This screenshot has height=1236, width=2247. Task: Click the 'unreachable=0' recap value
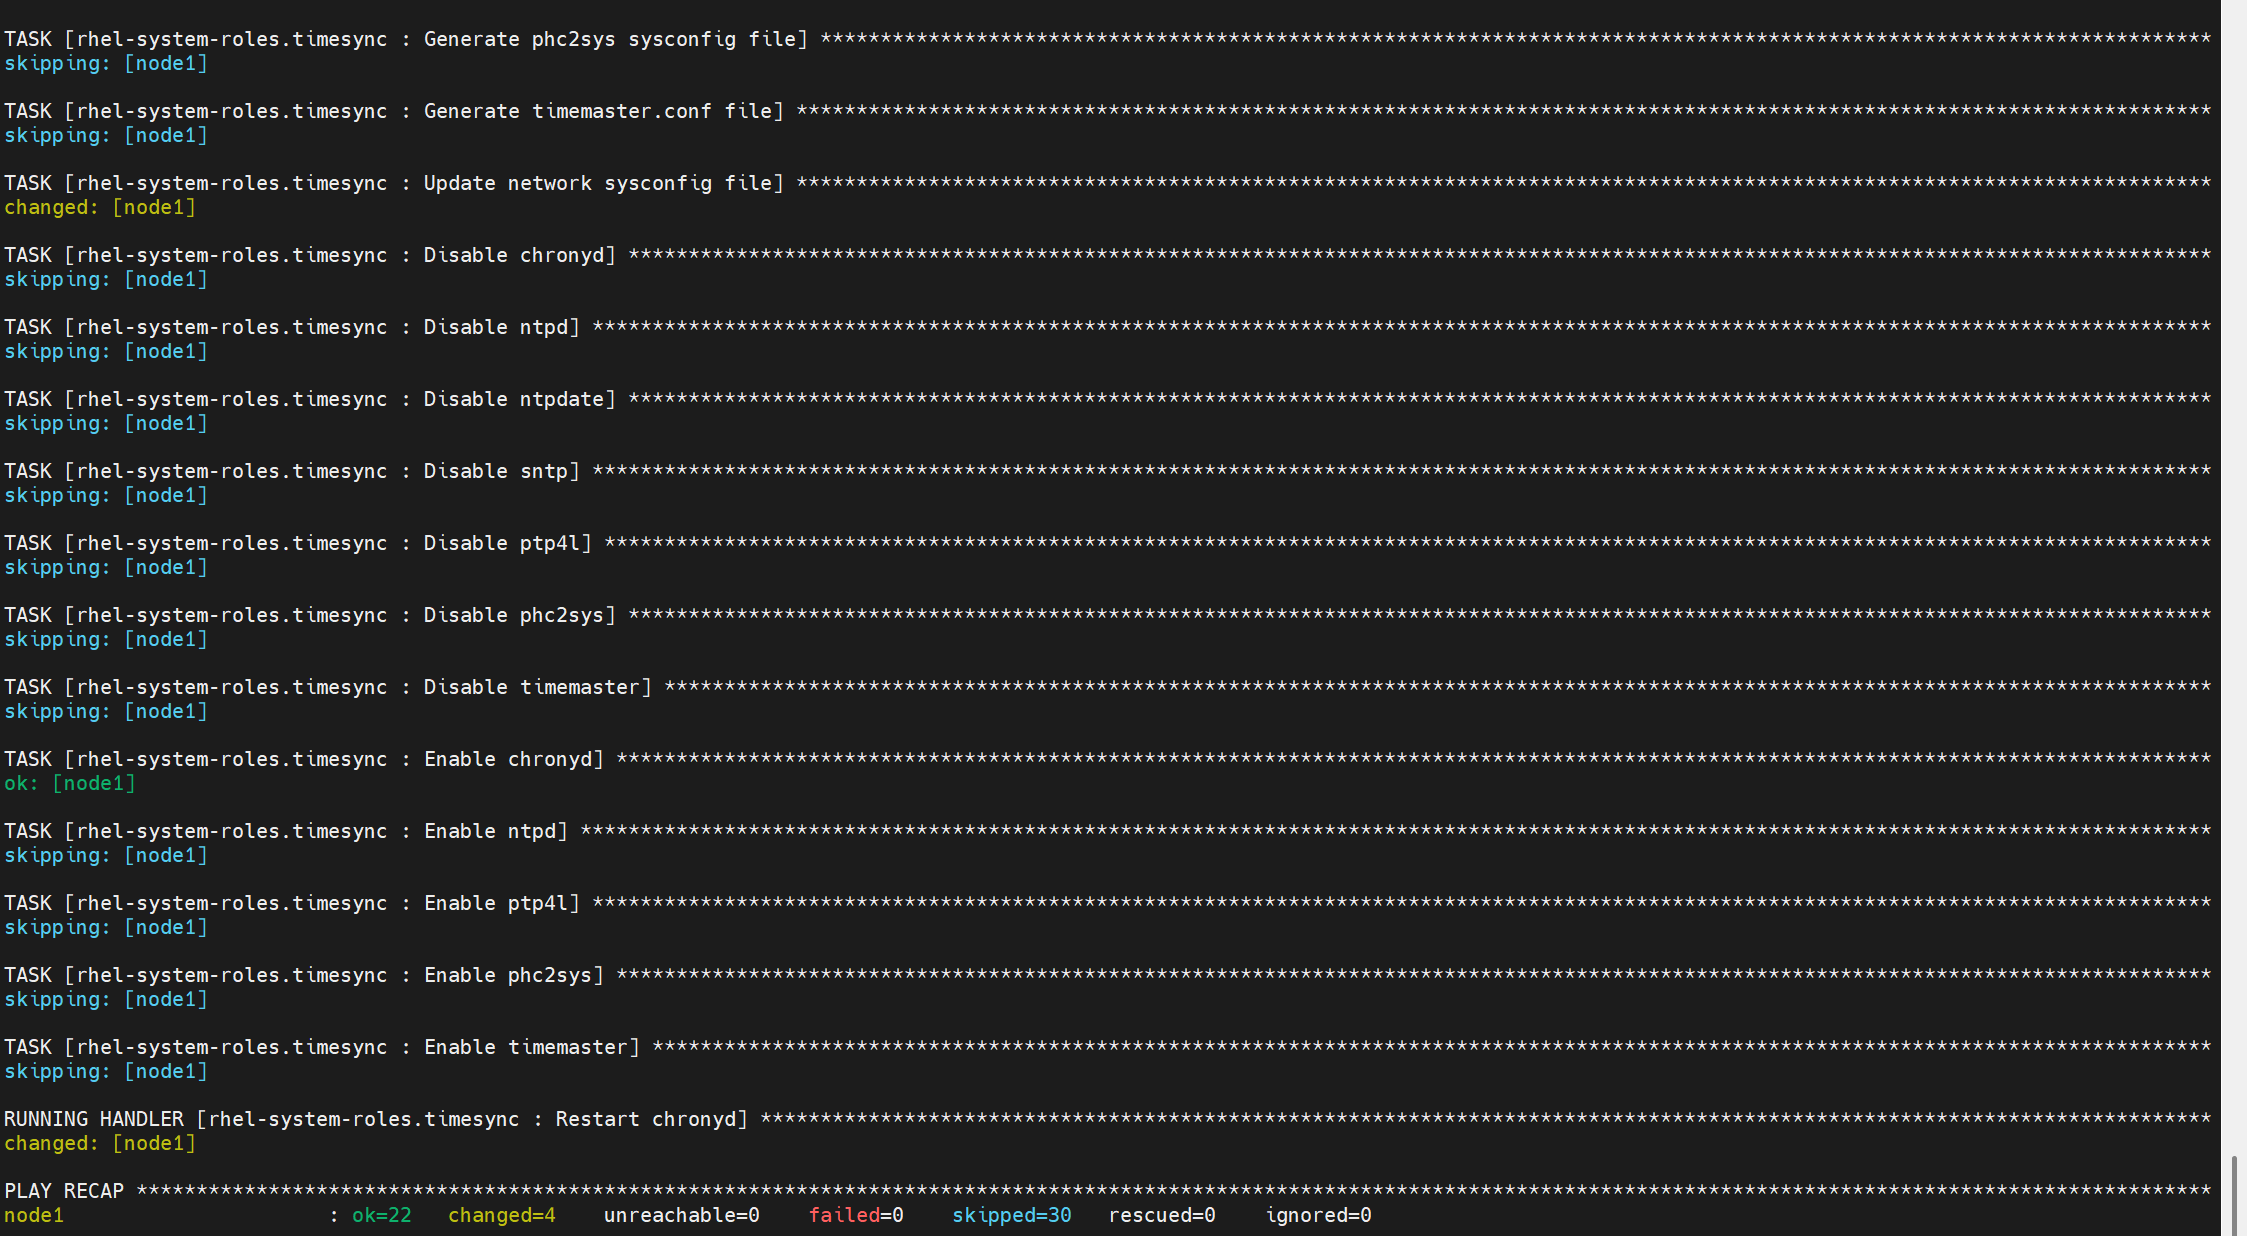[682, 1215]
